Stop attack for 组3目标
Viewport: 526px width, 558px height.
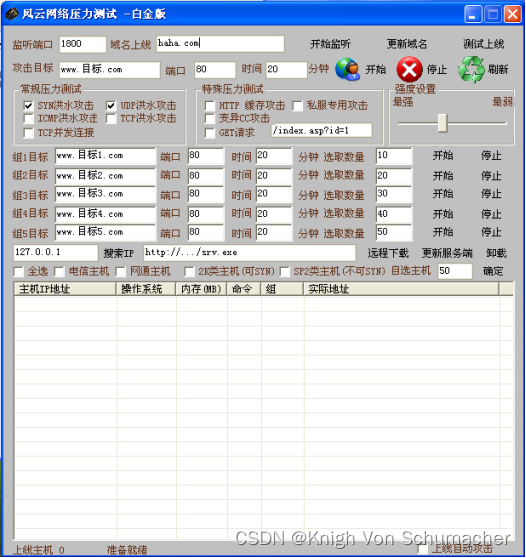pos(491,194)
